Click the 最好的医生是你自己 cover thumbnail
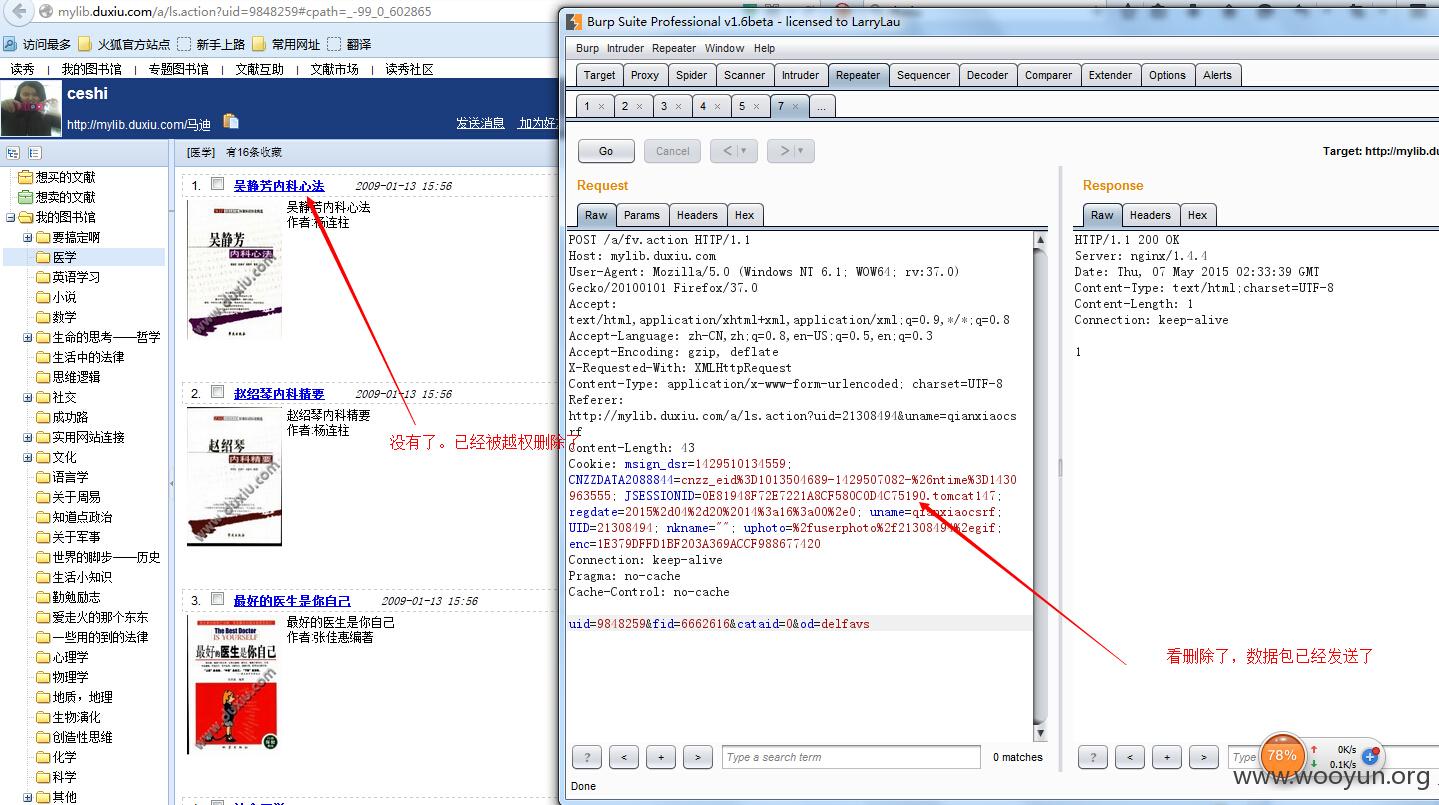The width and height of the screenshot is (1439, 805). [x=234, y=684]
